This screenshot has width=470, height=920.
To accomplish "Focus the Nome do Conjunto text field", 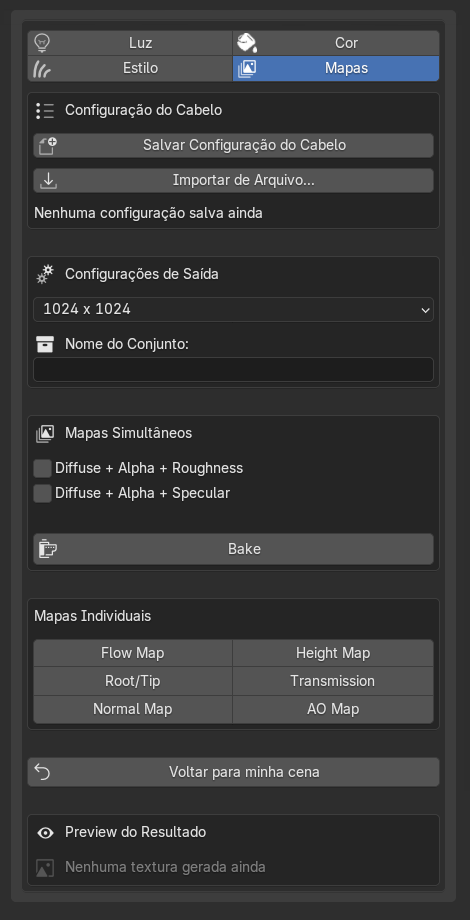I will (x=234, y=370).
